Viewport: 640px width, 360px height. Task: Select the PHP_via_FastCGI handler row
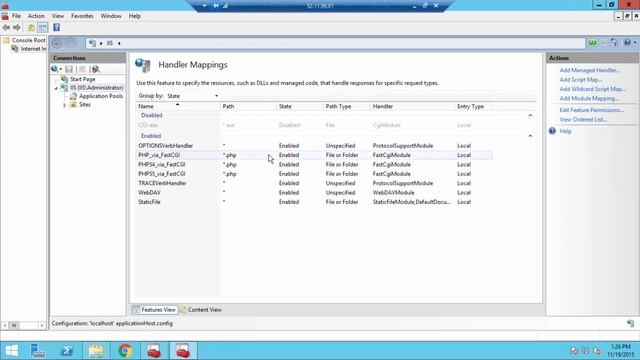pyautogui.click(x=314, y=155)
